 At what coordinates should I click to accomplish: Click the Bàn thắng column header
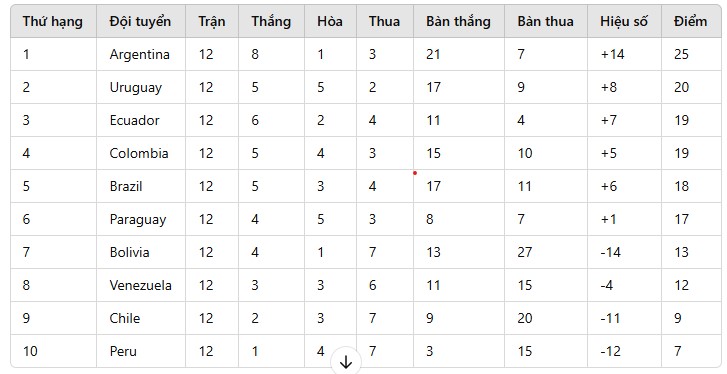(459, 21)
